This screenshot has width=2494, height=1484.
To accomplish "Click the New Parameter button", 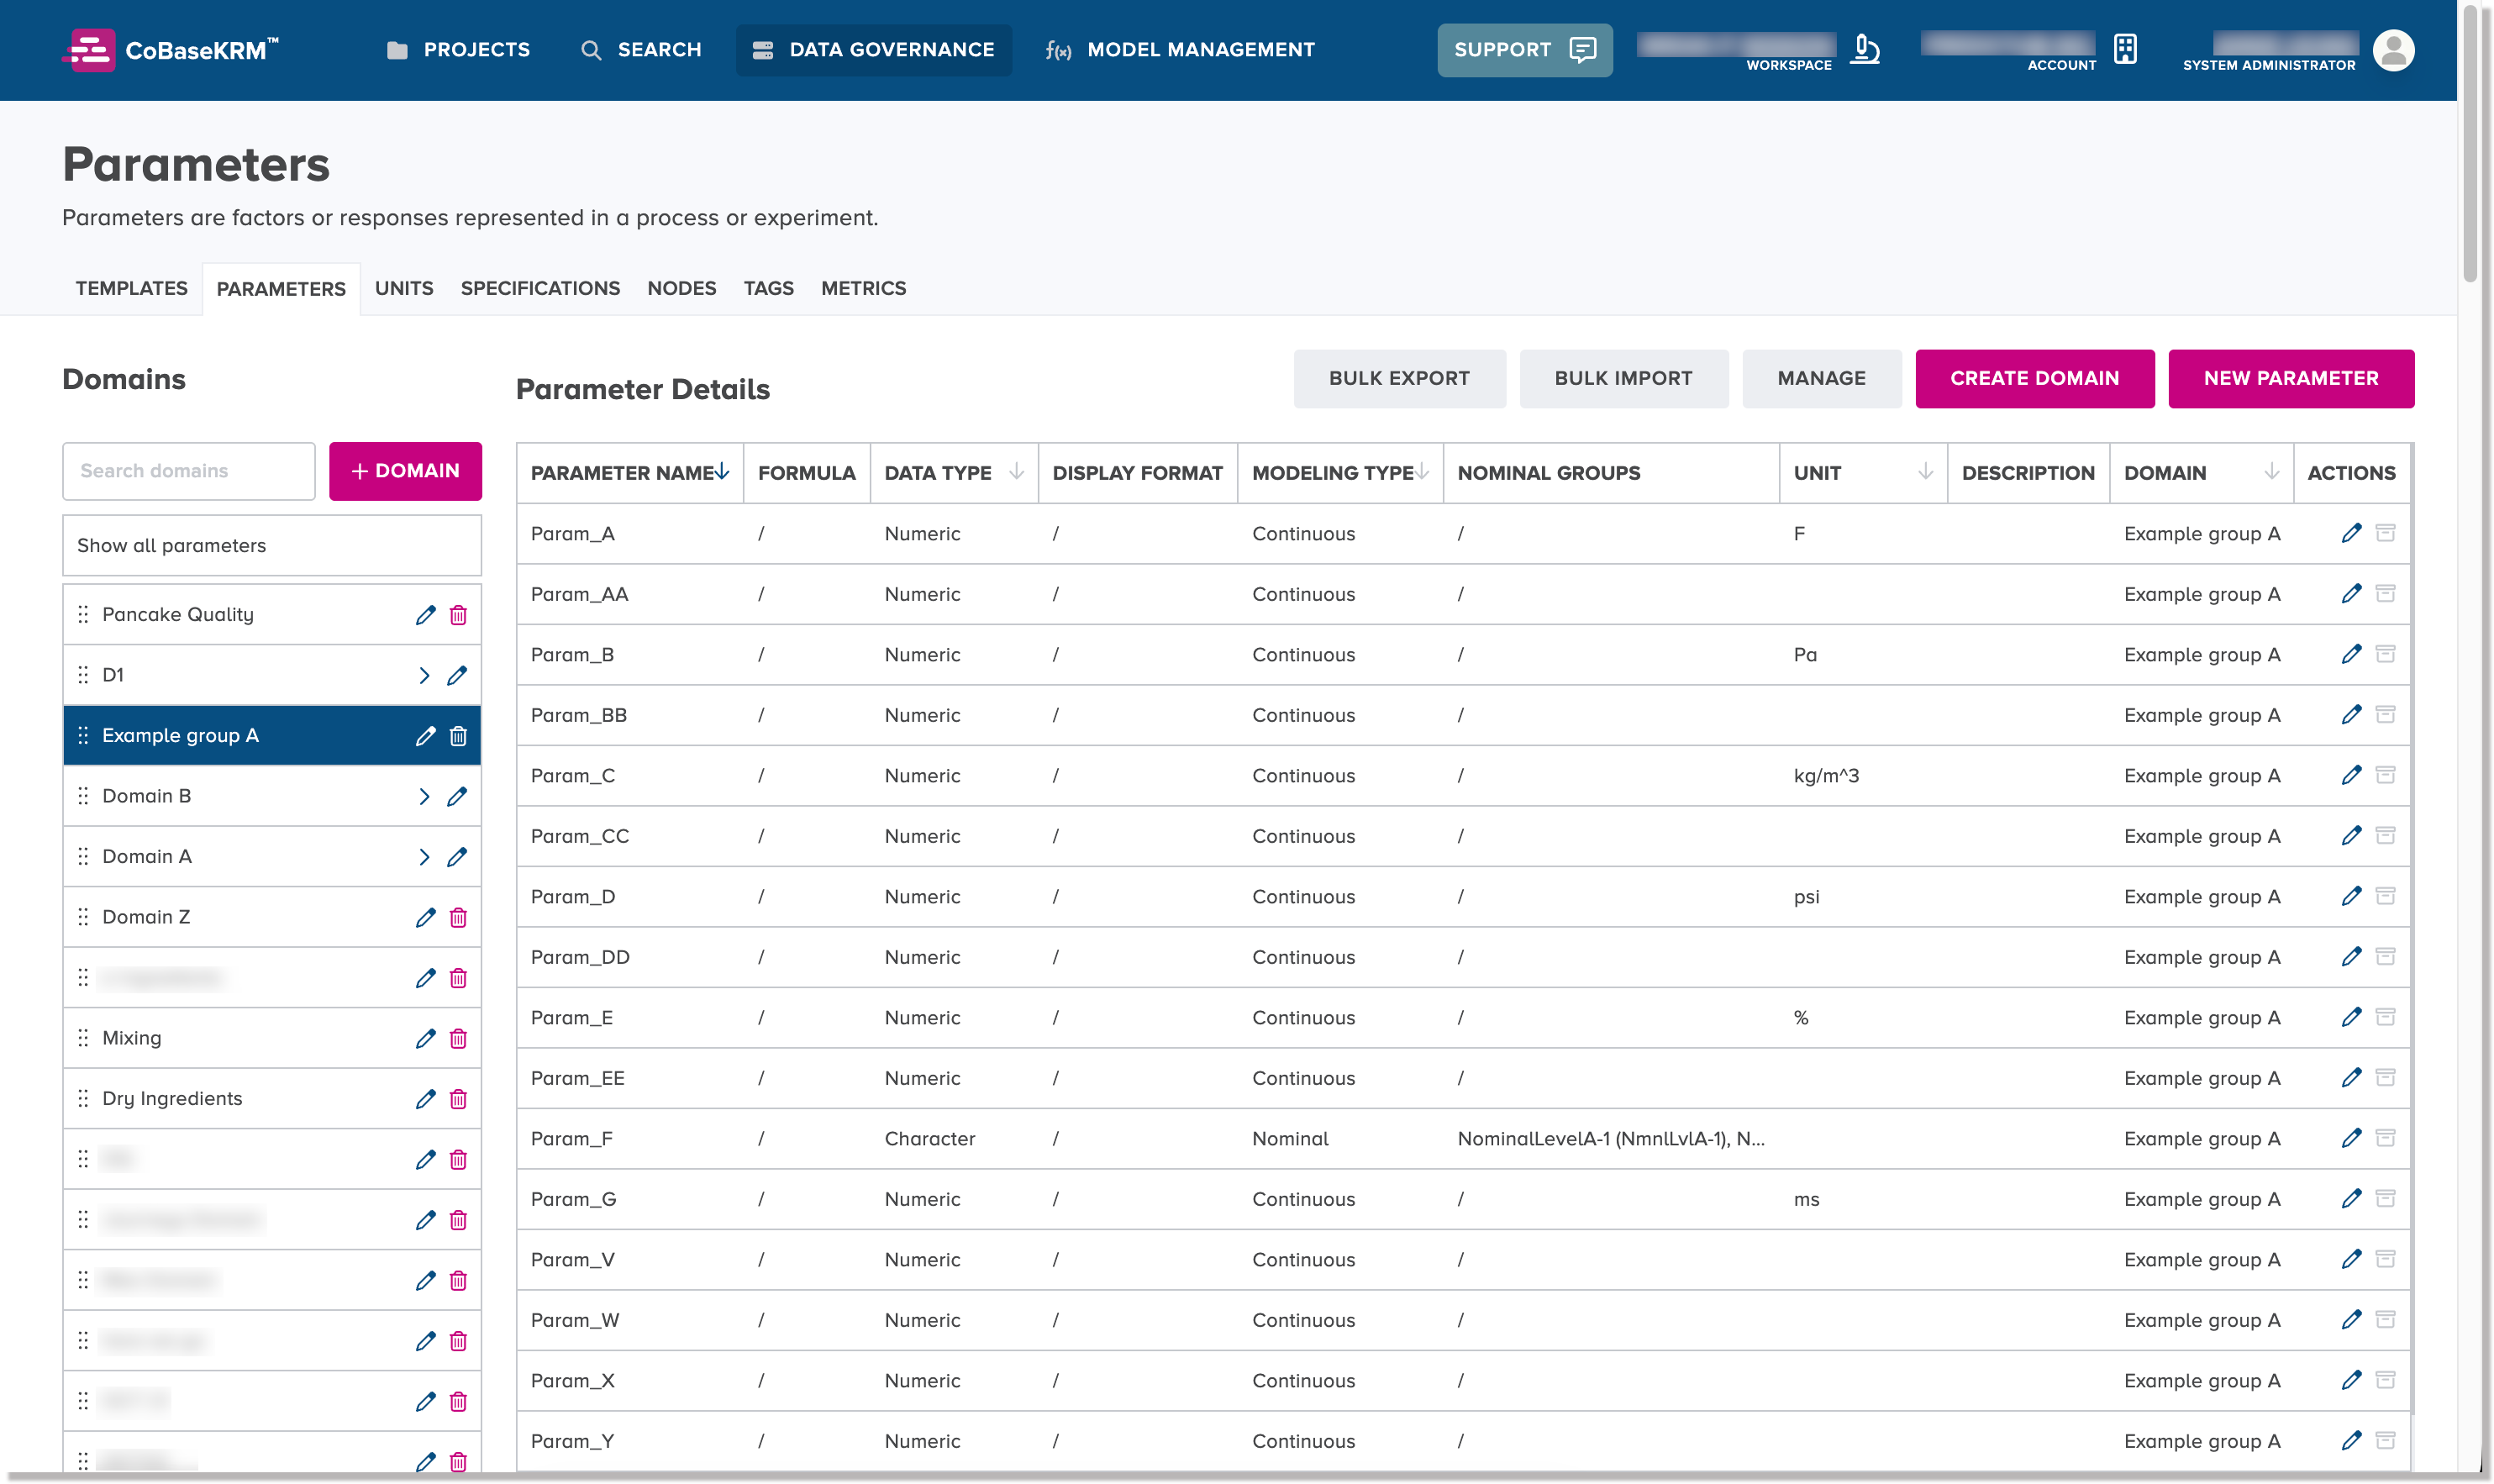I will click(x=2291, y=378).
